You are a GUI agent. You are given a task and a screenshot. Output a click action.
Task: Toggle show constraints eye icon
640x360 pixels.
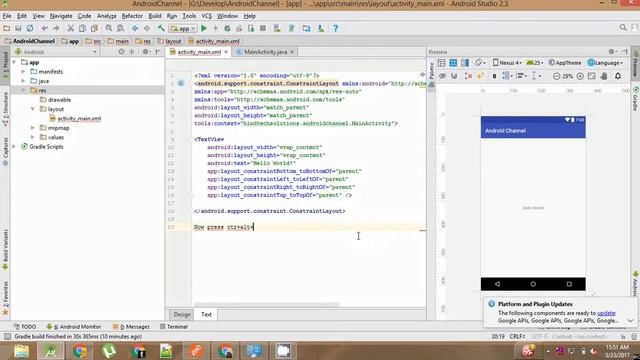[x=442, y=76]
